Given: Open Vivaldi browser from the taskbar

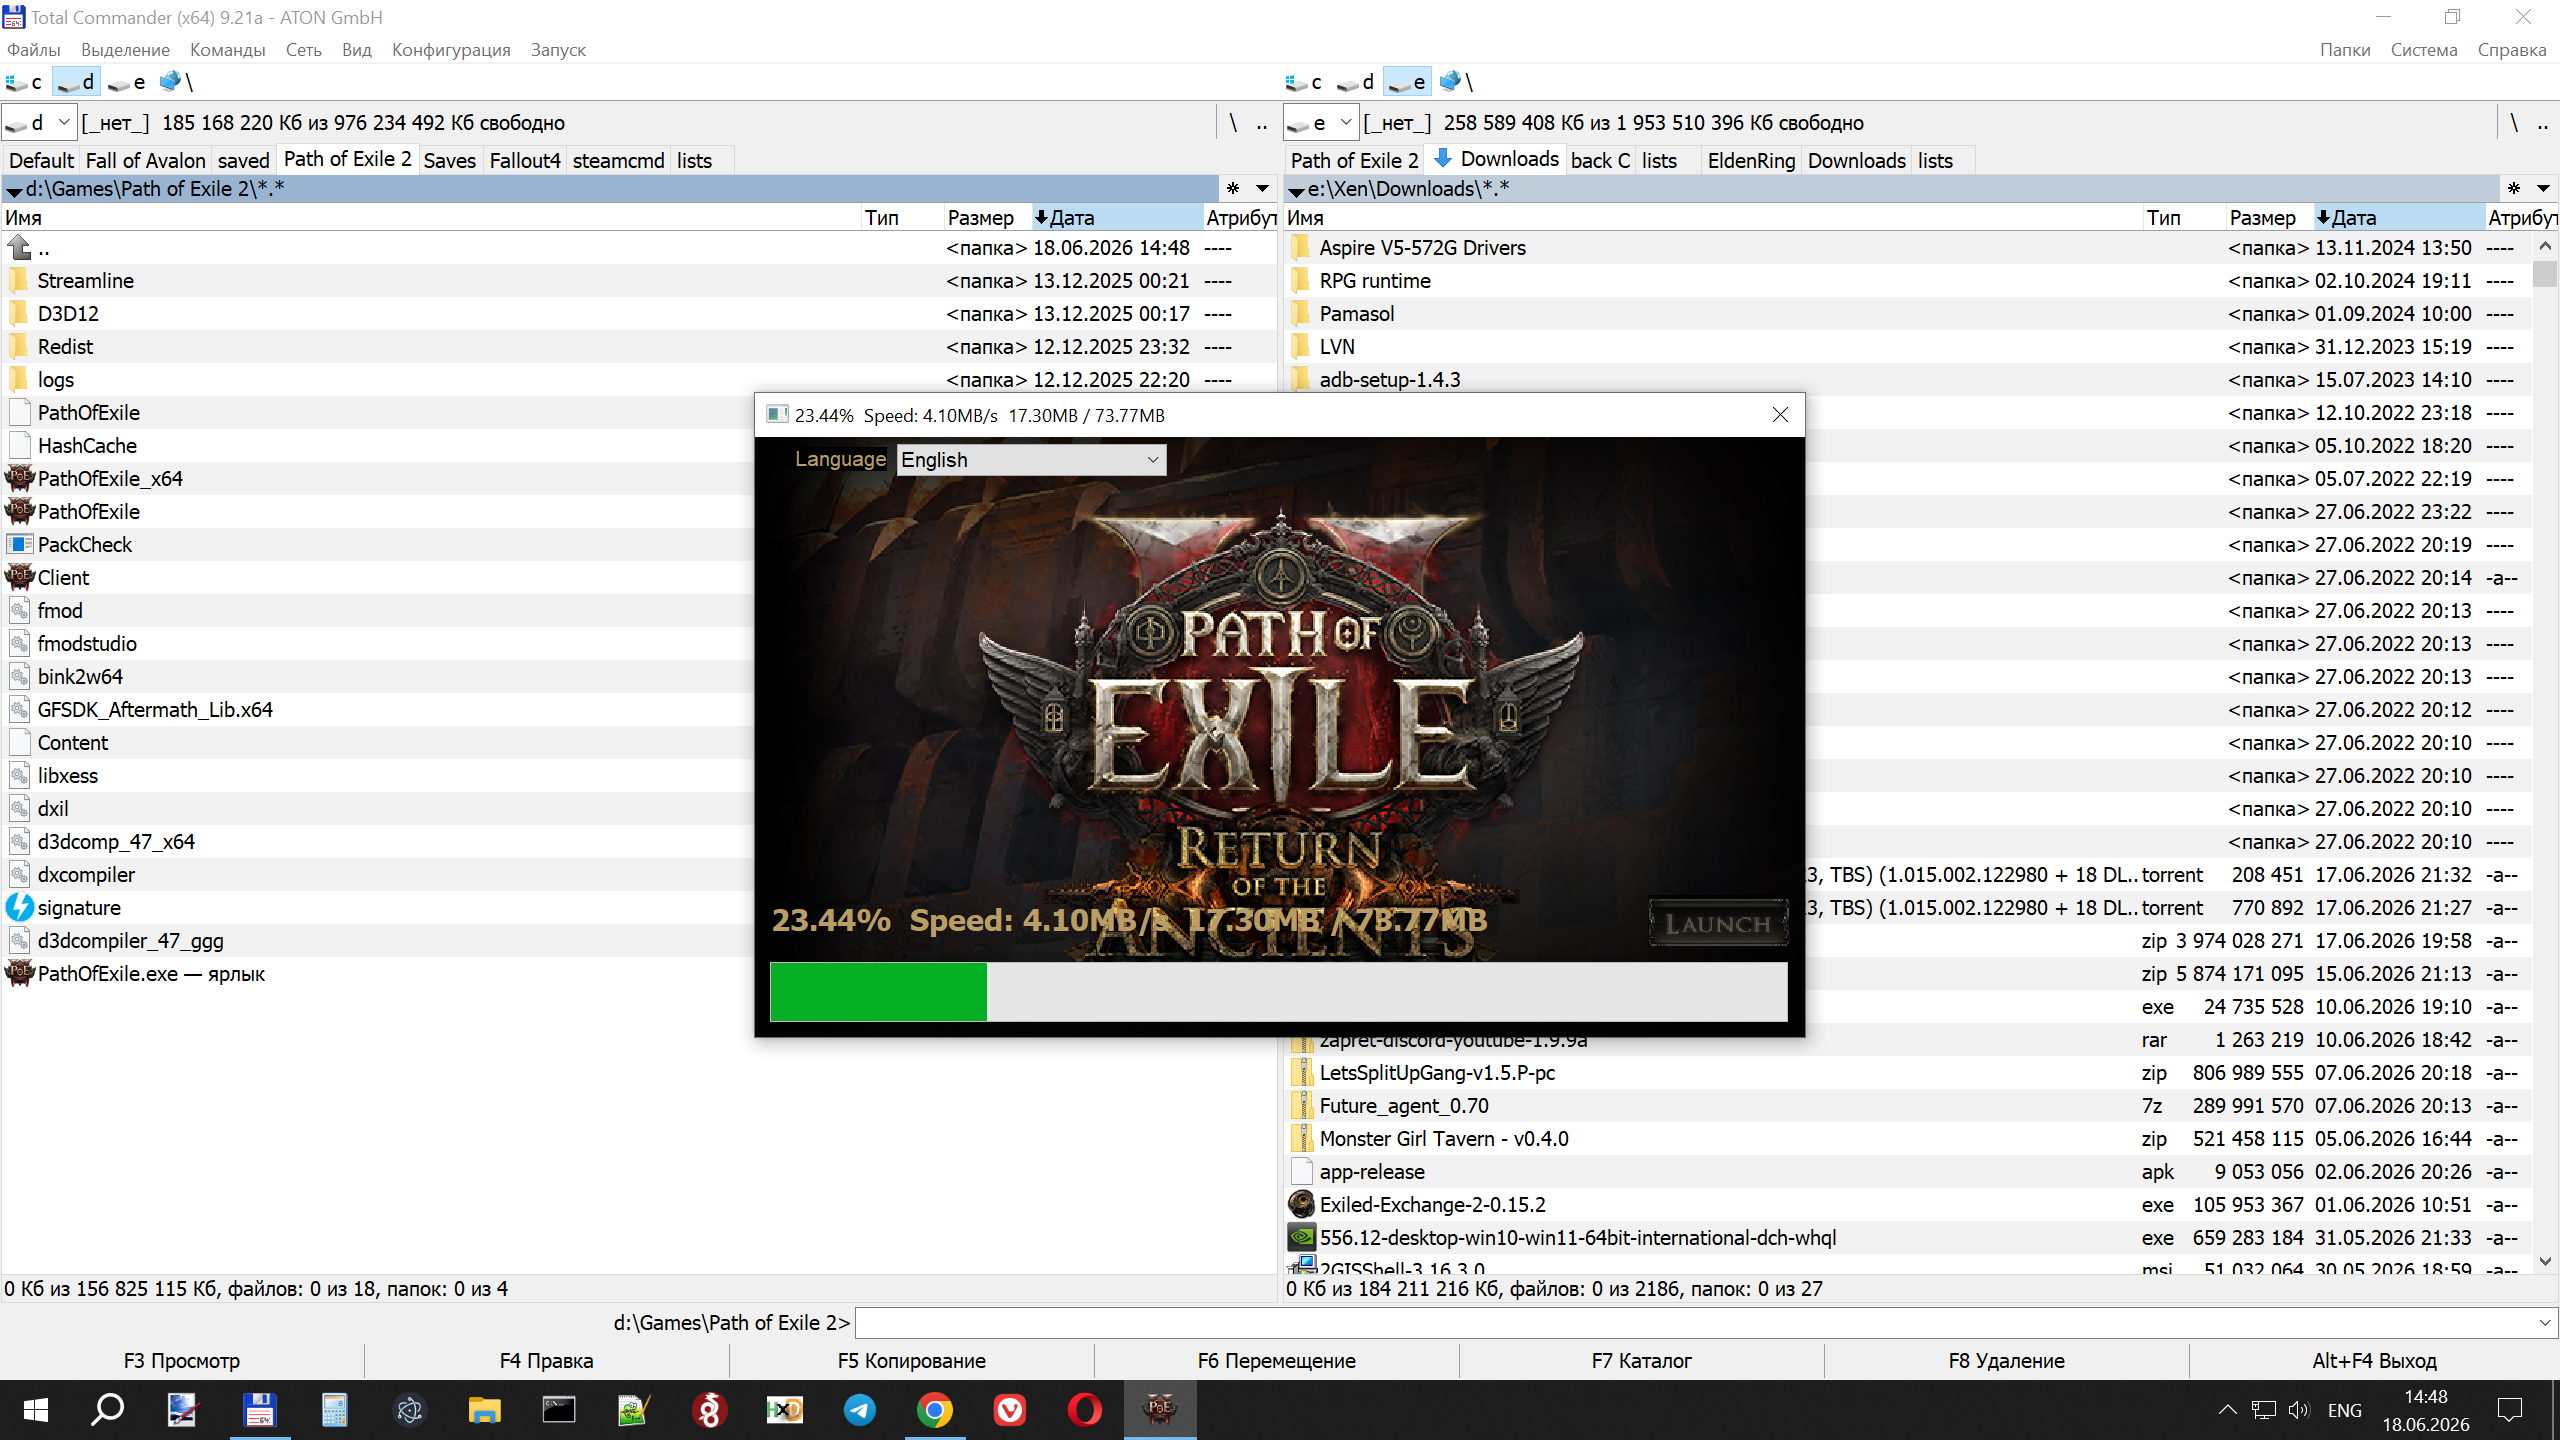Looking at the screenshot, I should coord(1010,1410).
